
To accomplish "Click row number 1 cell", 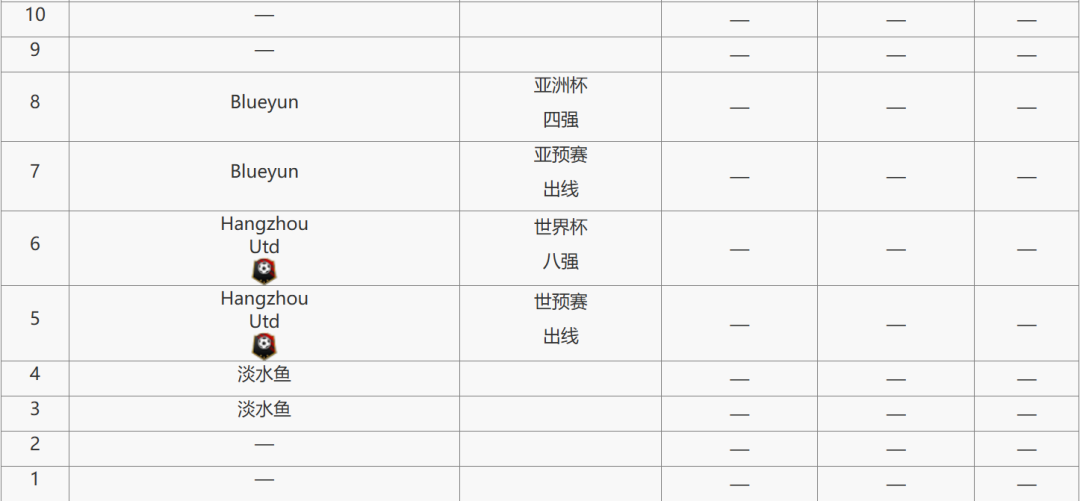I will 35,484.
